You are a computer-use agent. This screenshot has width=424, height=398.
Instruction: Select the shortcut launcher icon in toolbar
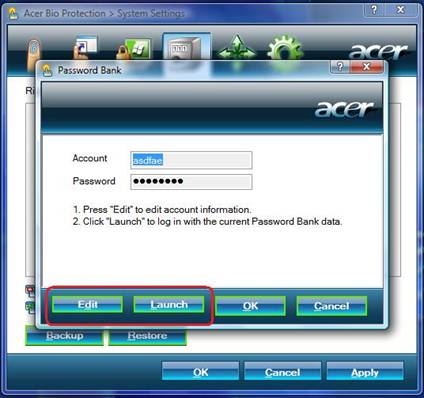click(84, 47)
